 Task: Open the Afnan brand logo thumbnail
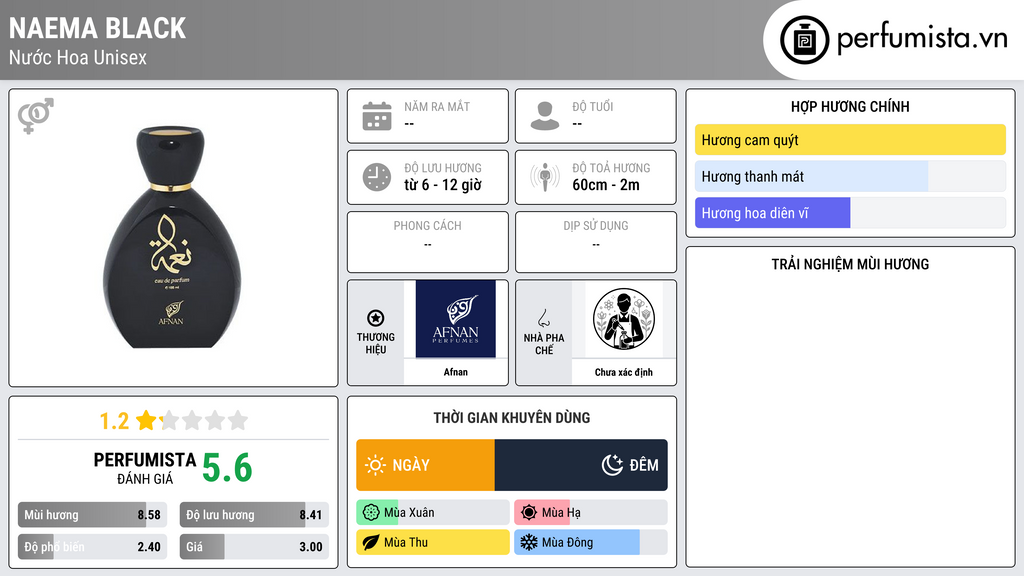tap(455, 319)
